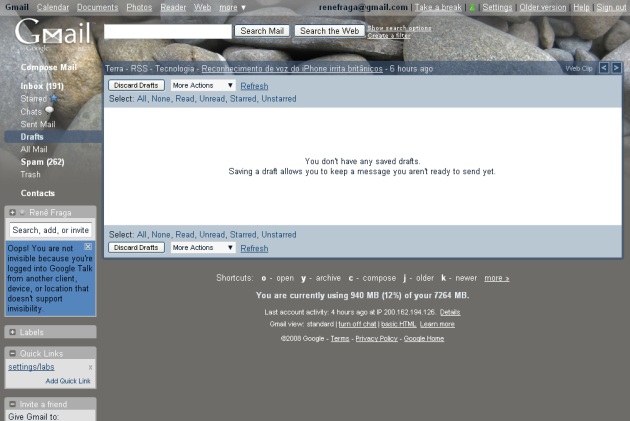630x421 pixels.
Task: Close the Oops invisibility notice
Action: (x=88, y=247)
